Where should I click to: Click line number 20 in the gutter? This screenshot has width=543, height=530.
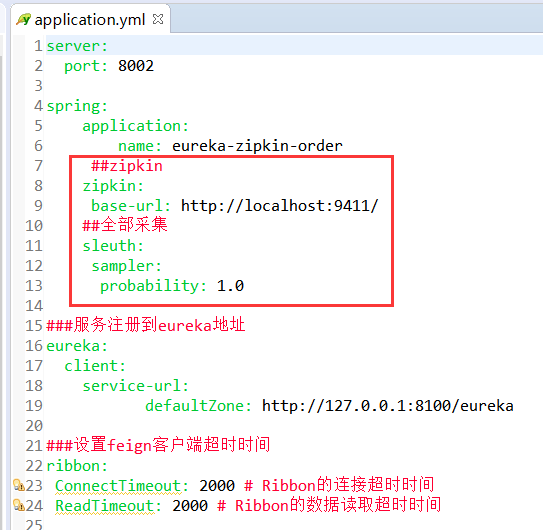[34, 426]
